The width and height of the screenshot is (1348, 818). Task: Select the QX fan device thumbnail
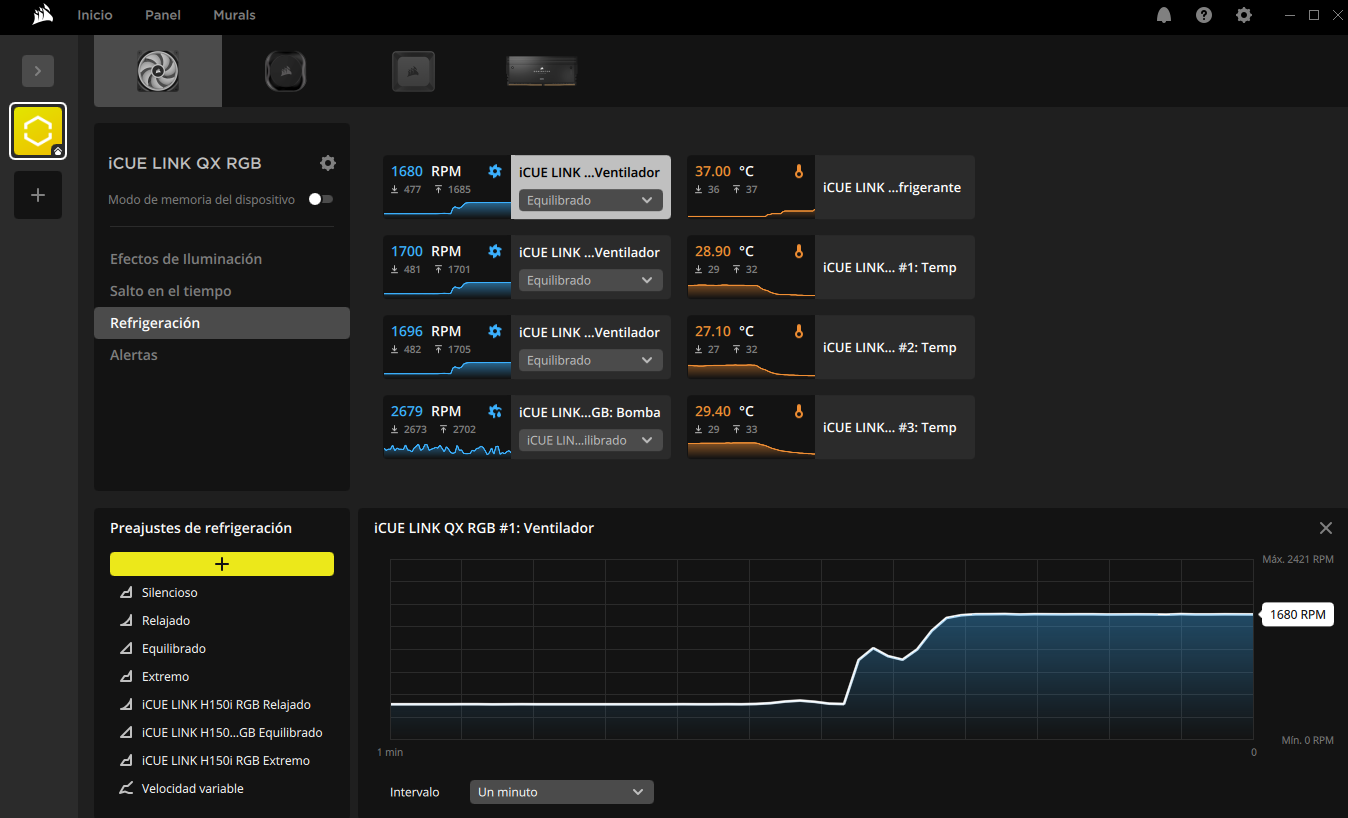point(158,71)
